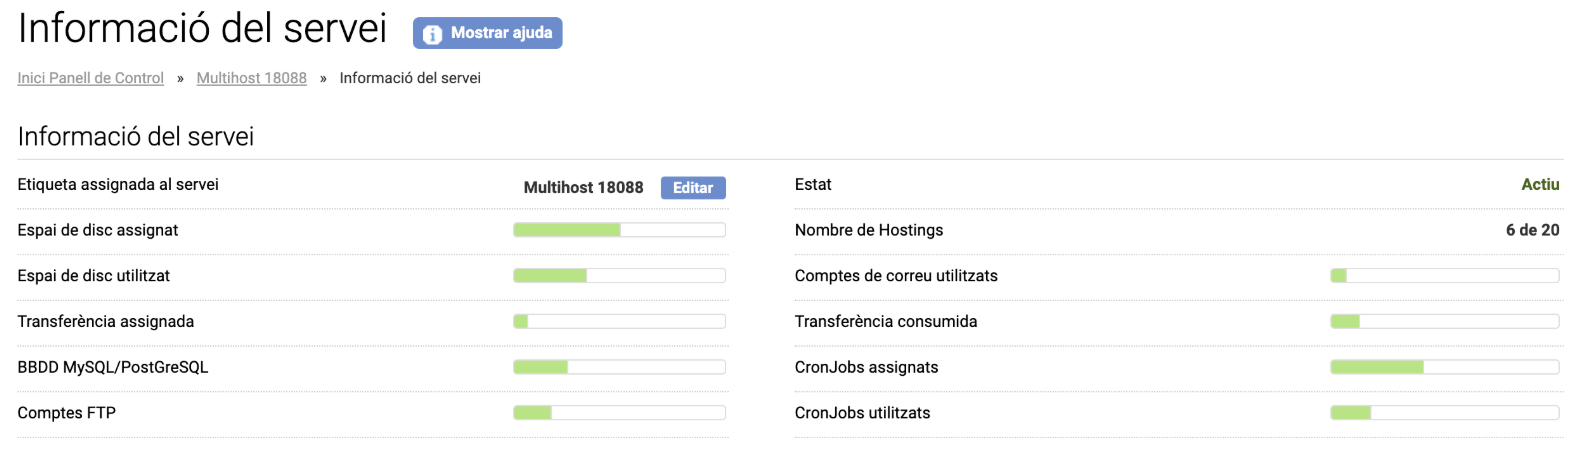The height and width of the screenshot is (452, 1570).
Task: Open the Mostrar ajuda help button
Action: [488, 33]
